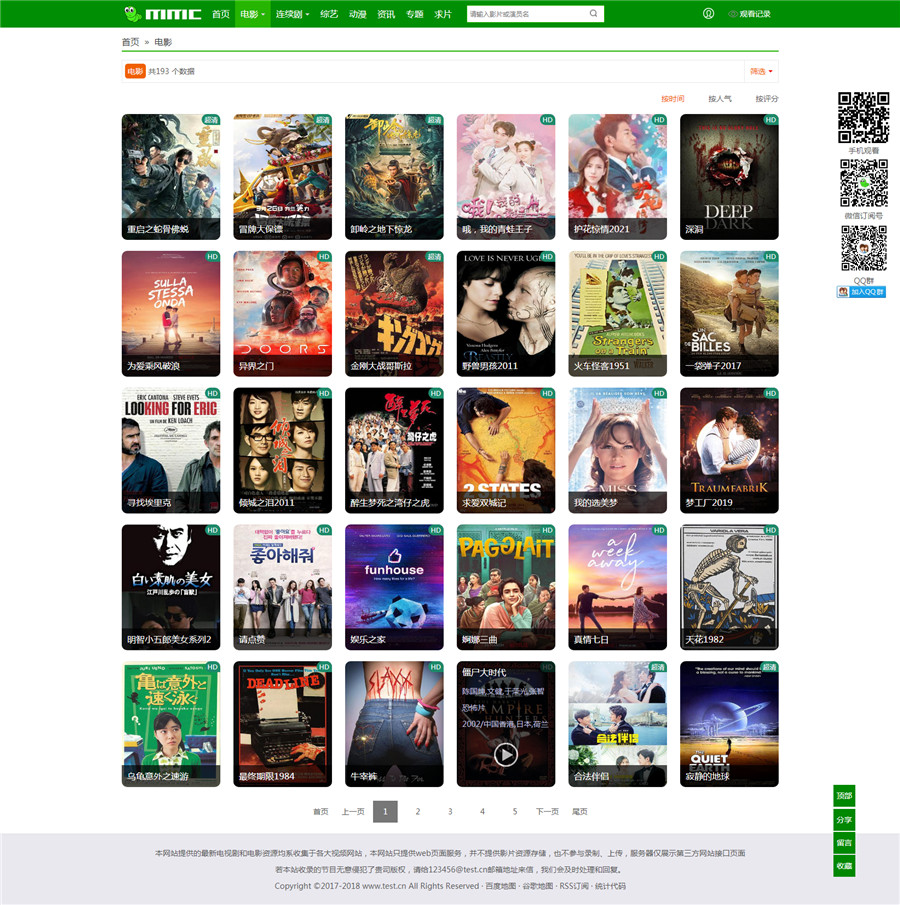Expand the 筛选 filter dropdown

click(x=761, y=71)
